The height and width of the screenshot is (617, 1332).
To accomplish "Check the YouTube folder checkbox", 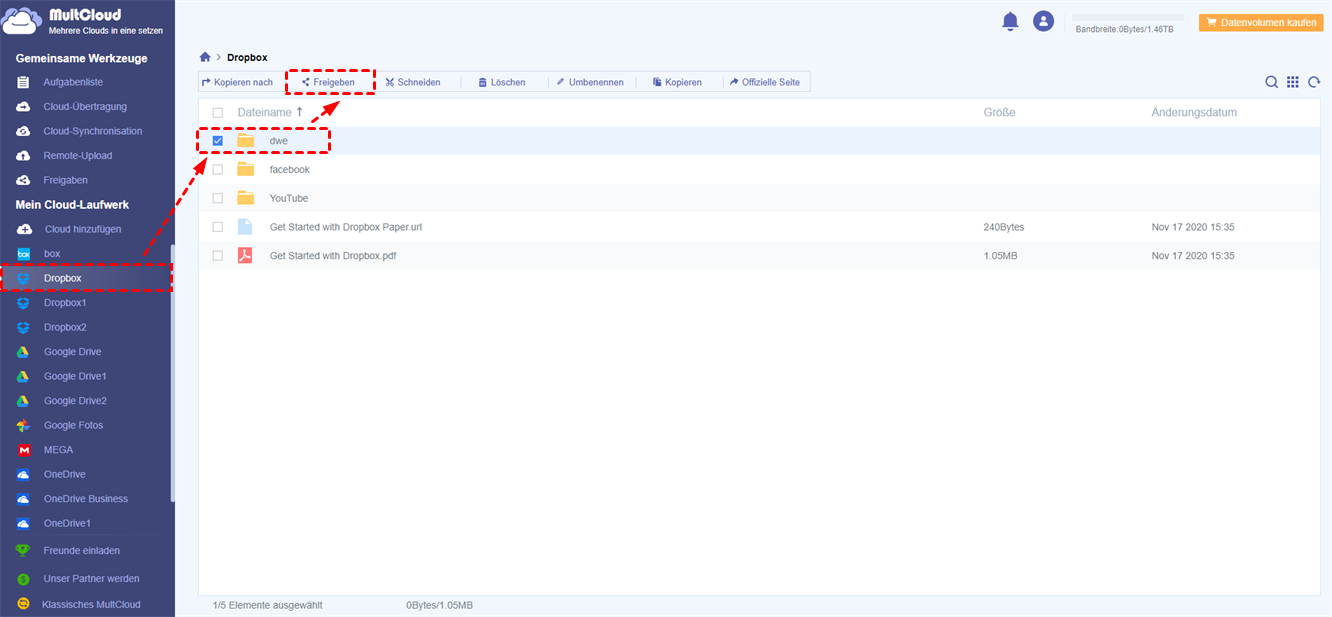I will pyautogui.click(x=218, y=198).
